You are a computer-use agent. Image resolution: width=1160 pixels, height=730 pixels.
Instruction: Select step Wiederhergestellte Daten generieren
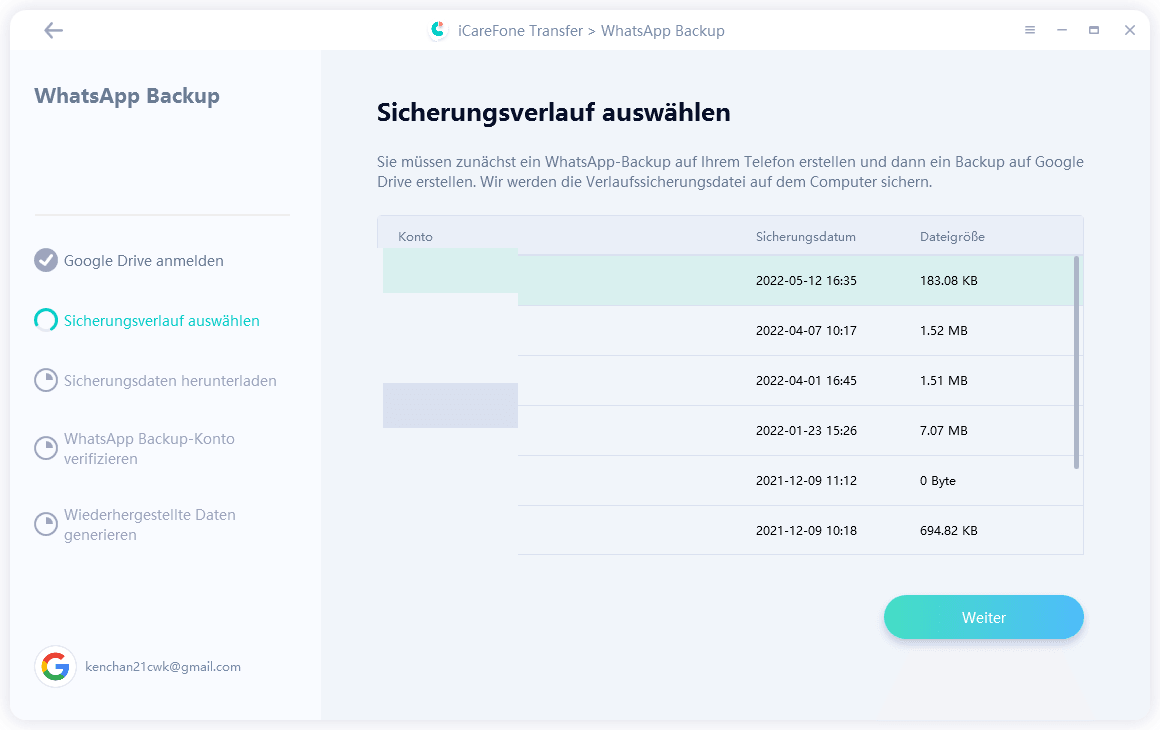pos(149,524)
